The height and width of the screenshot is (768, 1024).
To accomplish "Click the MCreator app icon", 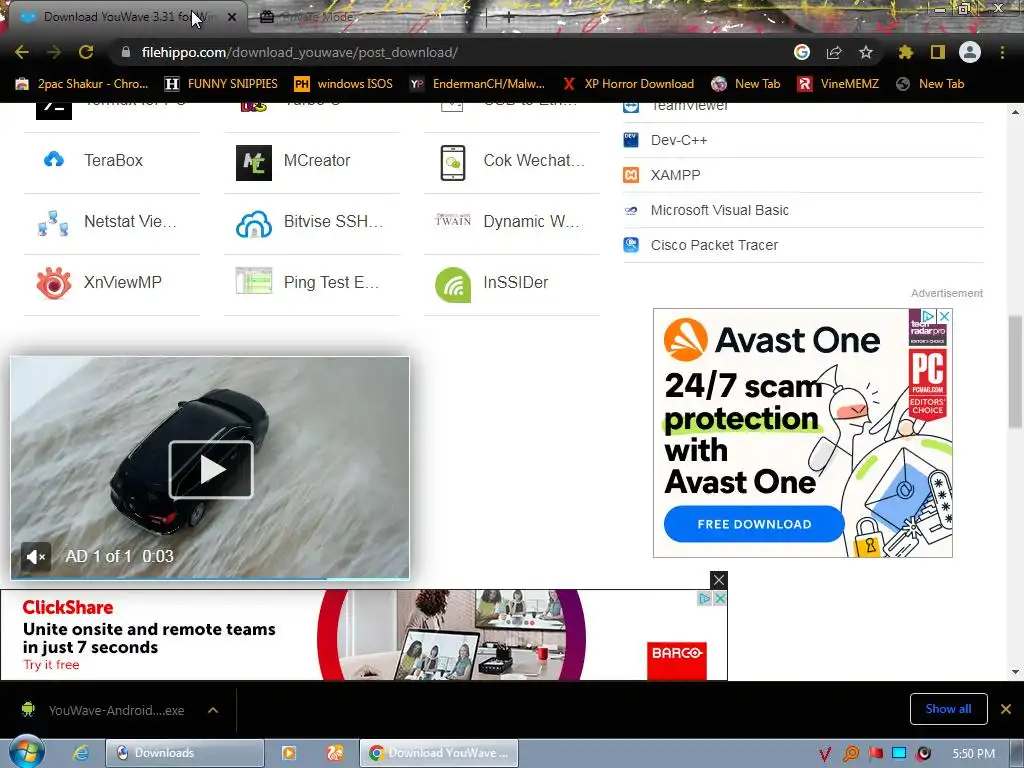I will (x=253, y=163).
